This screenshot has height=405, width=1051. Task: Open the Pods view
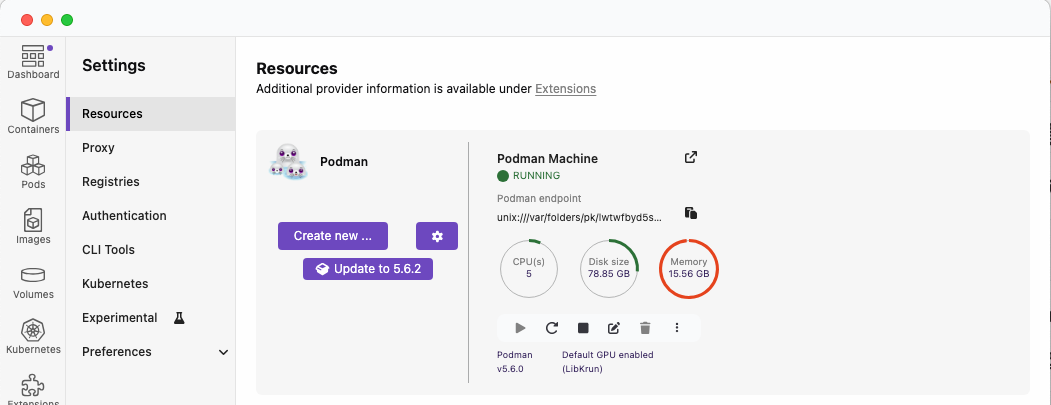point(33,171)
